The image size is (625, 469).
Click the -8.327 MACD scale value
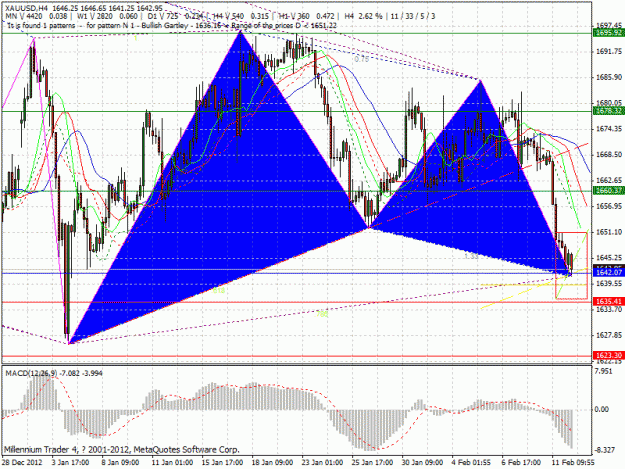pyautogui.click(x=604, y=450)
